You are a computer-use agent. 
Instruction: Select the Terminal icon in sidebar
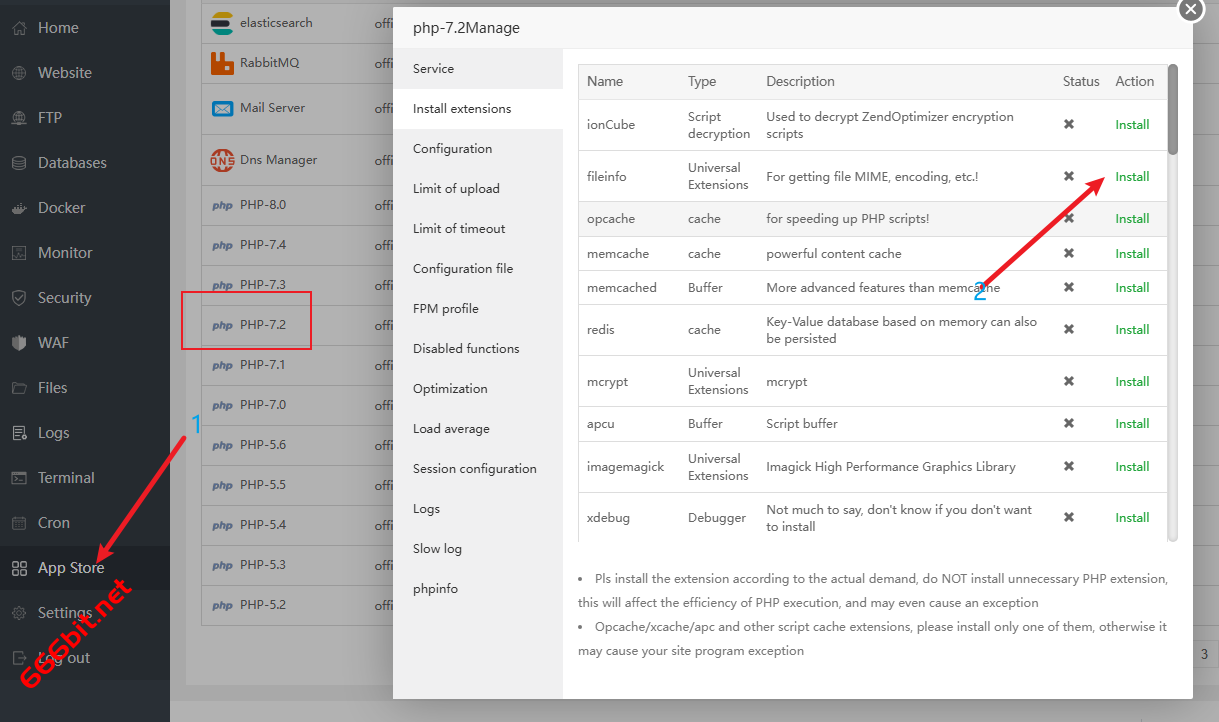pyautogui.click(x=19, y=478)
